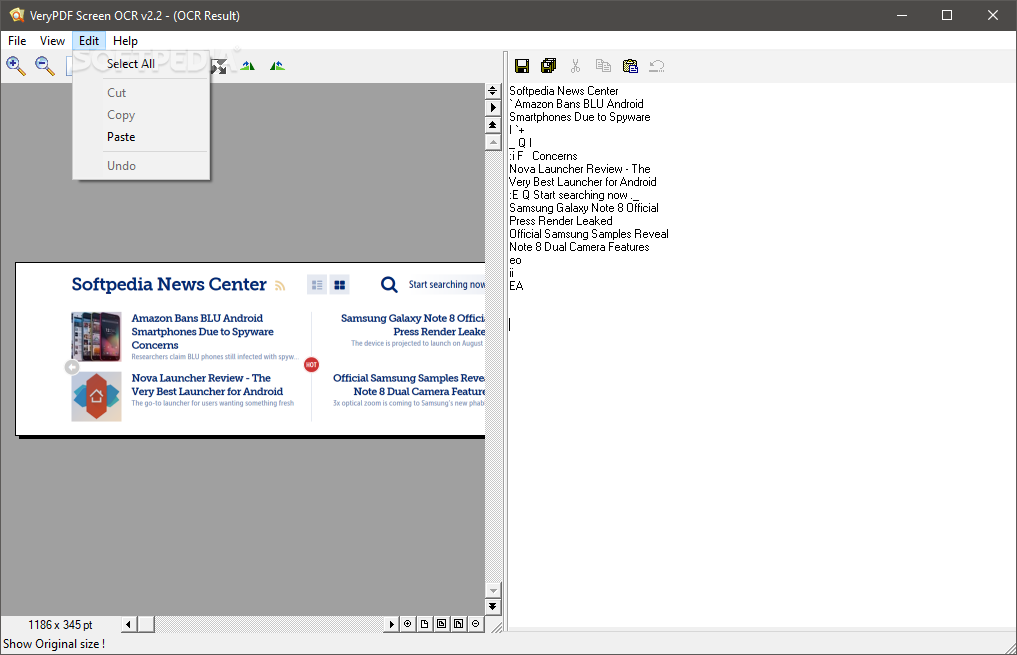Click the 'Very Best Launcher for Android' OCR line
This screenshot has width=1017, height=655.
coord(582,182)
